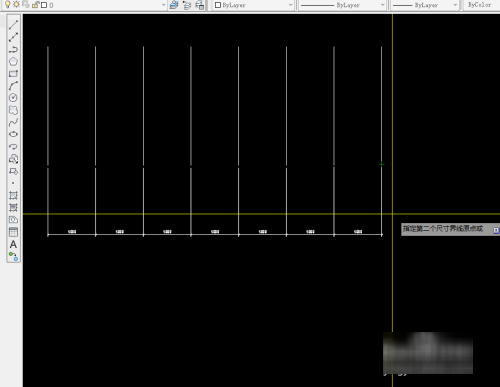
Task: Pick the Spline curve tool
Action: pyautogui.click(x=13, y=122)
